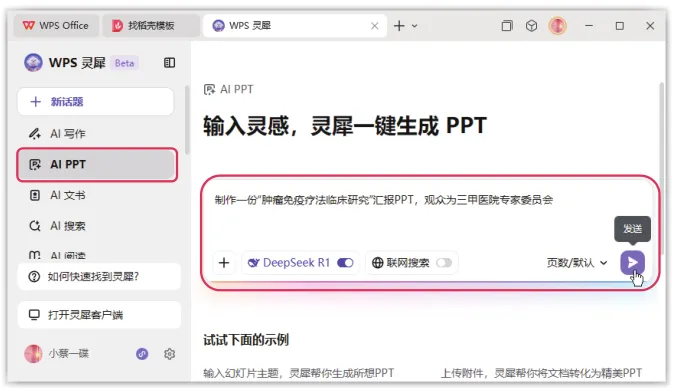The width and height of the screenshot is (676, 388).
Task: Click the window layout icon in title bar
Action: [507, 26]
